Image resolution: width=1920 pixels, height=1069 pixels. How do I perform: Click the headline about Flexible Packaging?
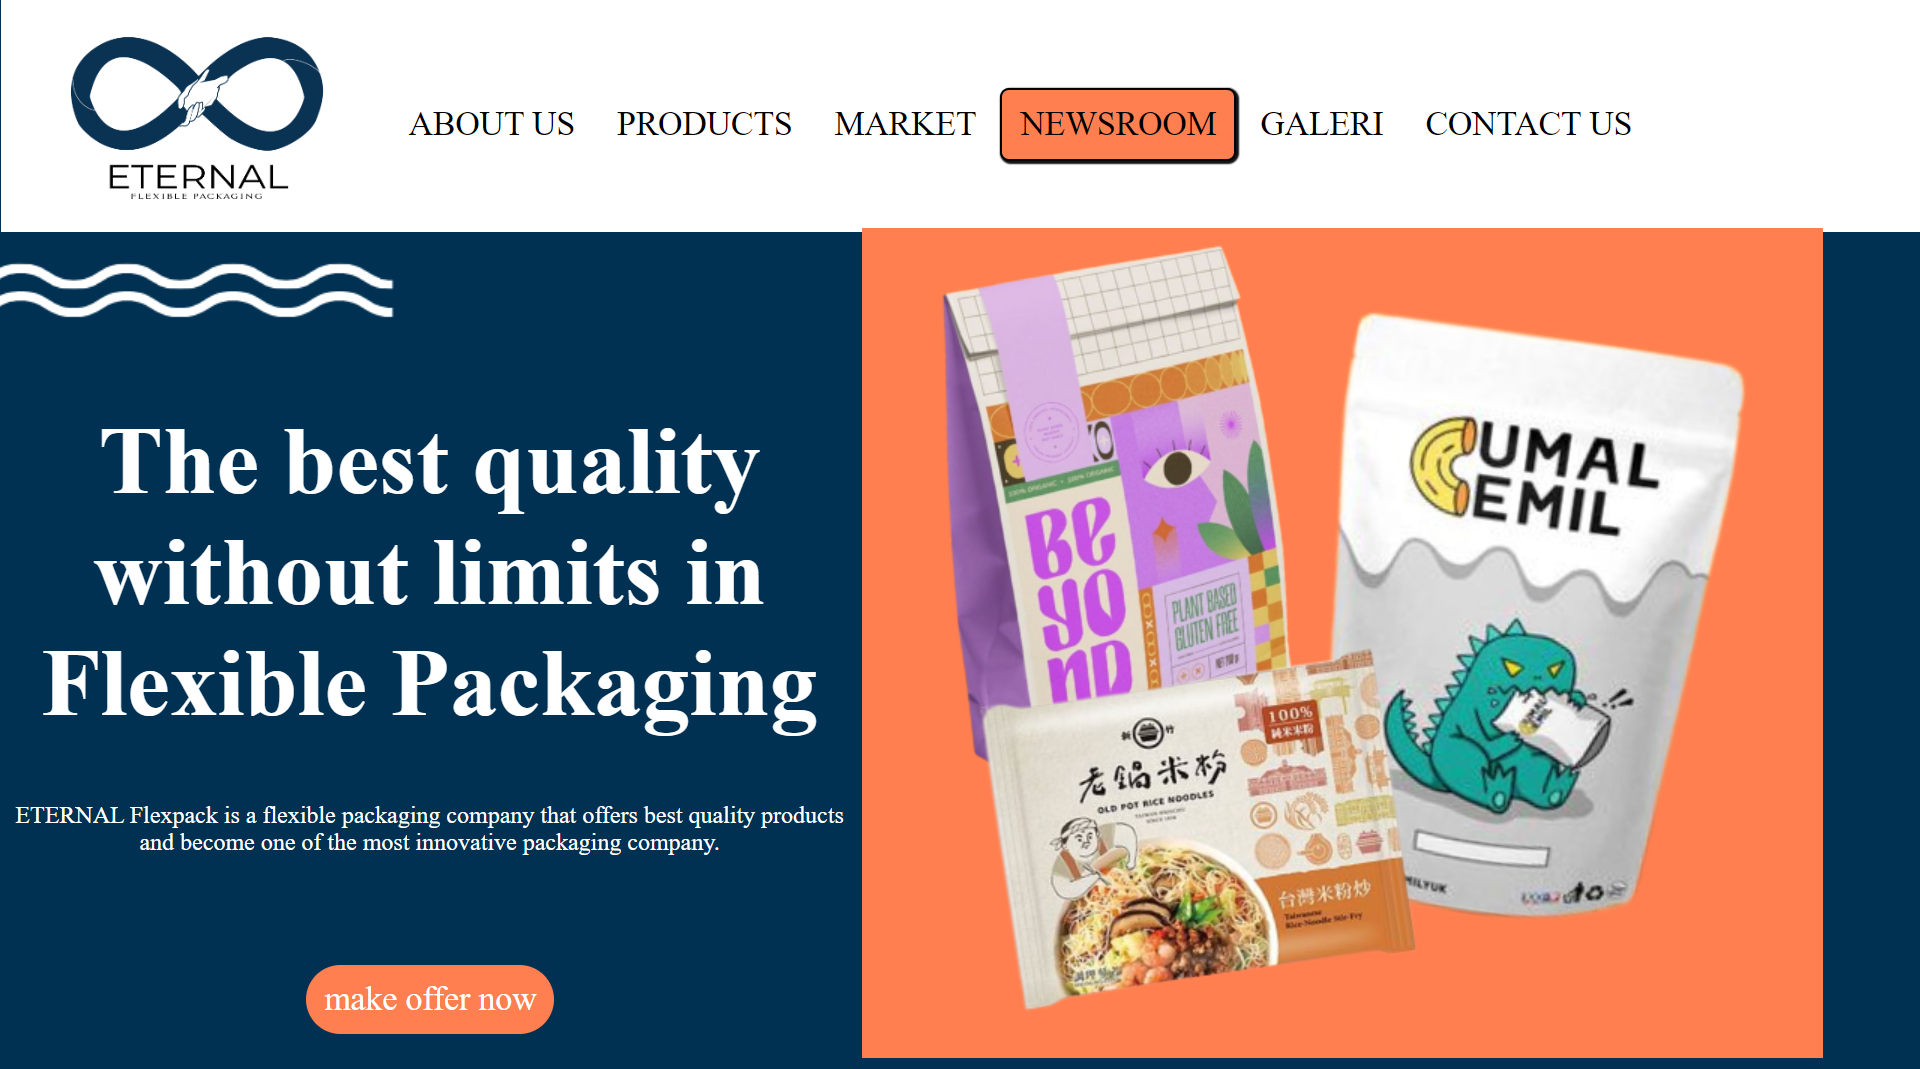pyautogui.click(x=430, y=574)
